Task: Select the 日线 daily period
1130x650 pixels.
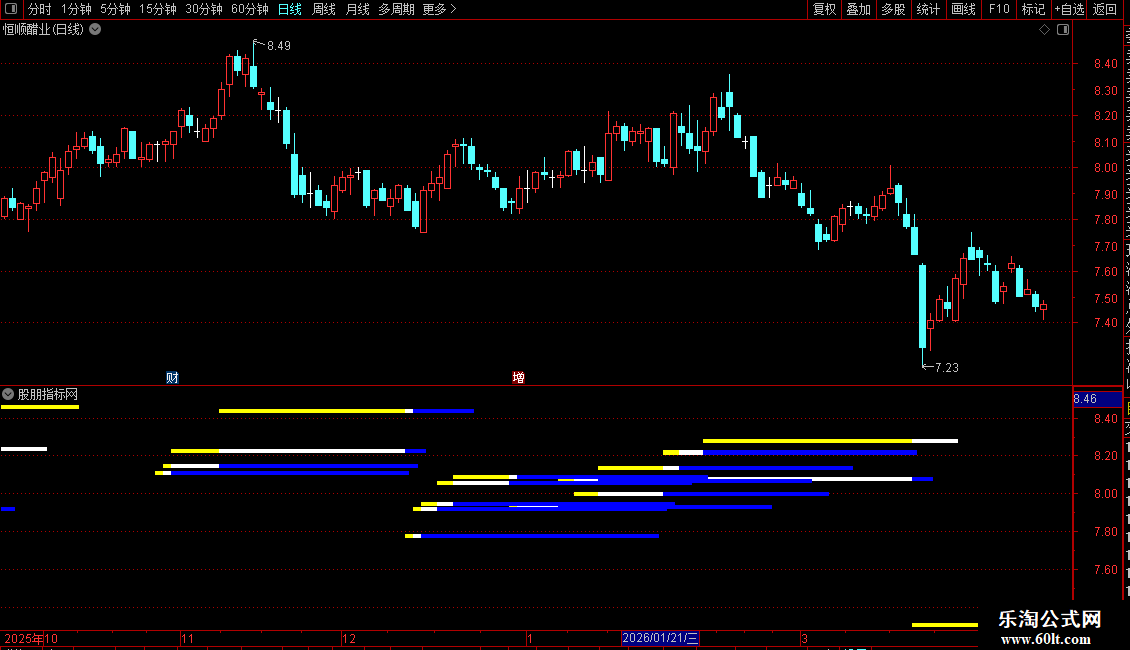Action: [290, 9]
